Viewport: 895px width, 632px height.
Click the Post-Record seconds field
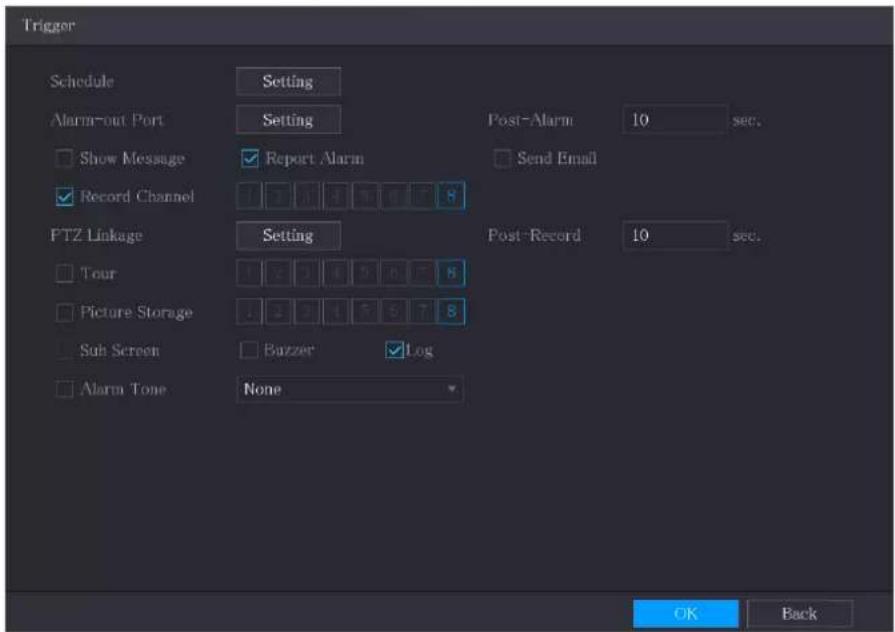tap(675, 235)
